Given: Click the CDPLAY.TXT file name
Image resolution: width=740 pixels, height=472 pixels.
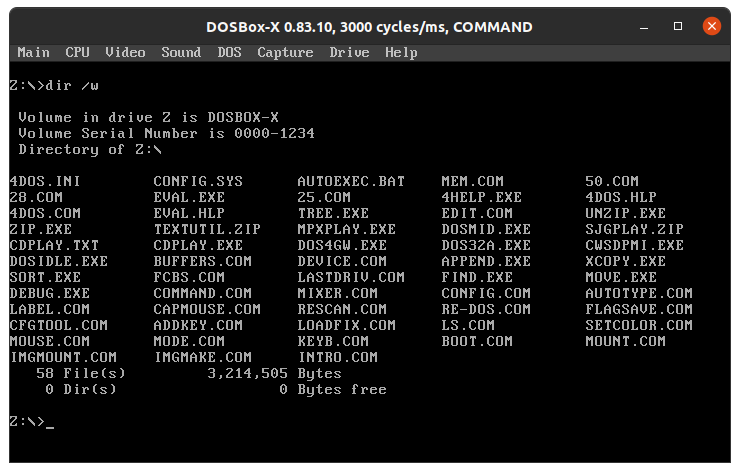Looking at the screenshot, I should pyautogui.click(x=54, y=245).
